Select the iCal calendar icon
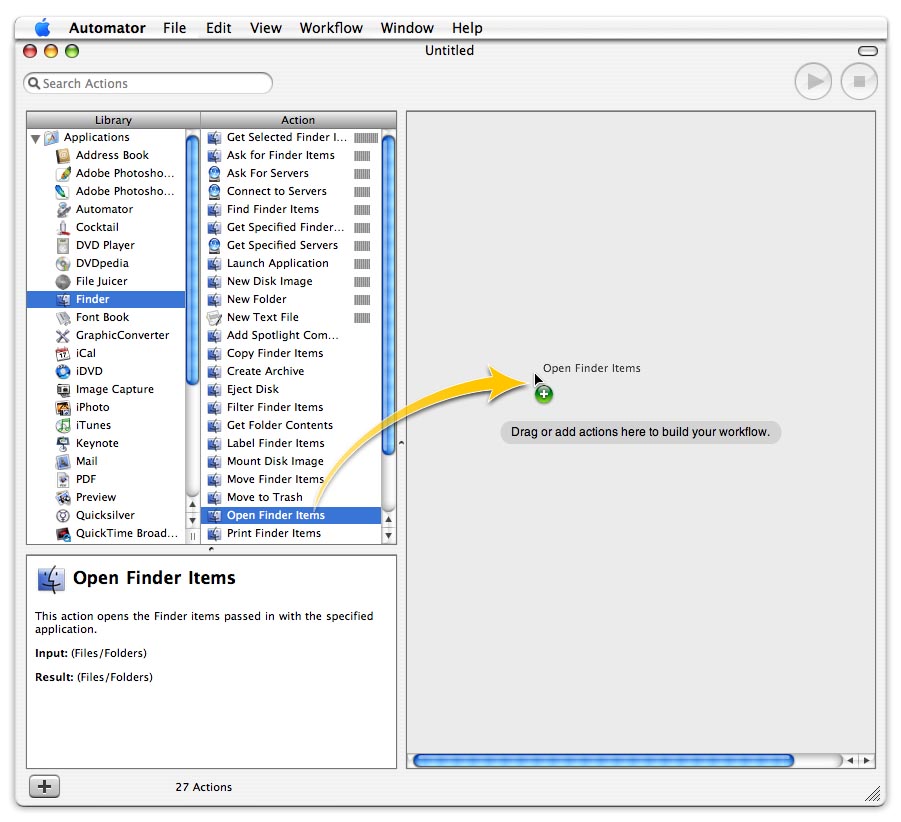Screen dimensions: 901x822 pyautogui.click(x=63, y=353)
